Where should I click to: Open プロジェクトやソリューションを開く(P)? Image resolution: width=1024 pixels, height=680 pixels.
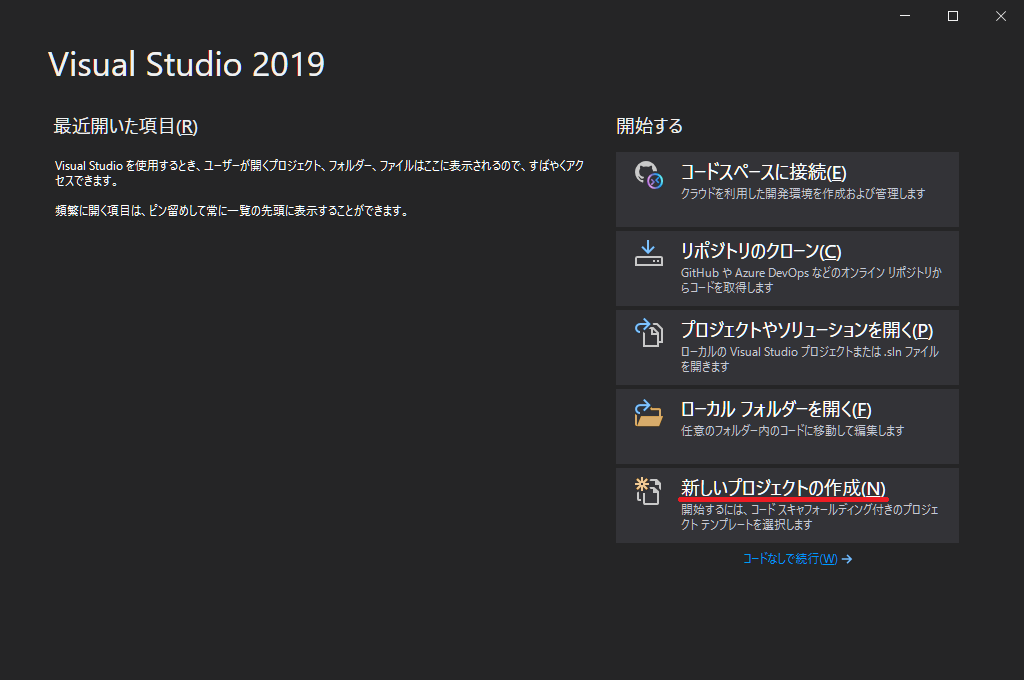tap(806, 330)
